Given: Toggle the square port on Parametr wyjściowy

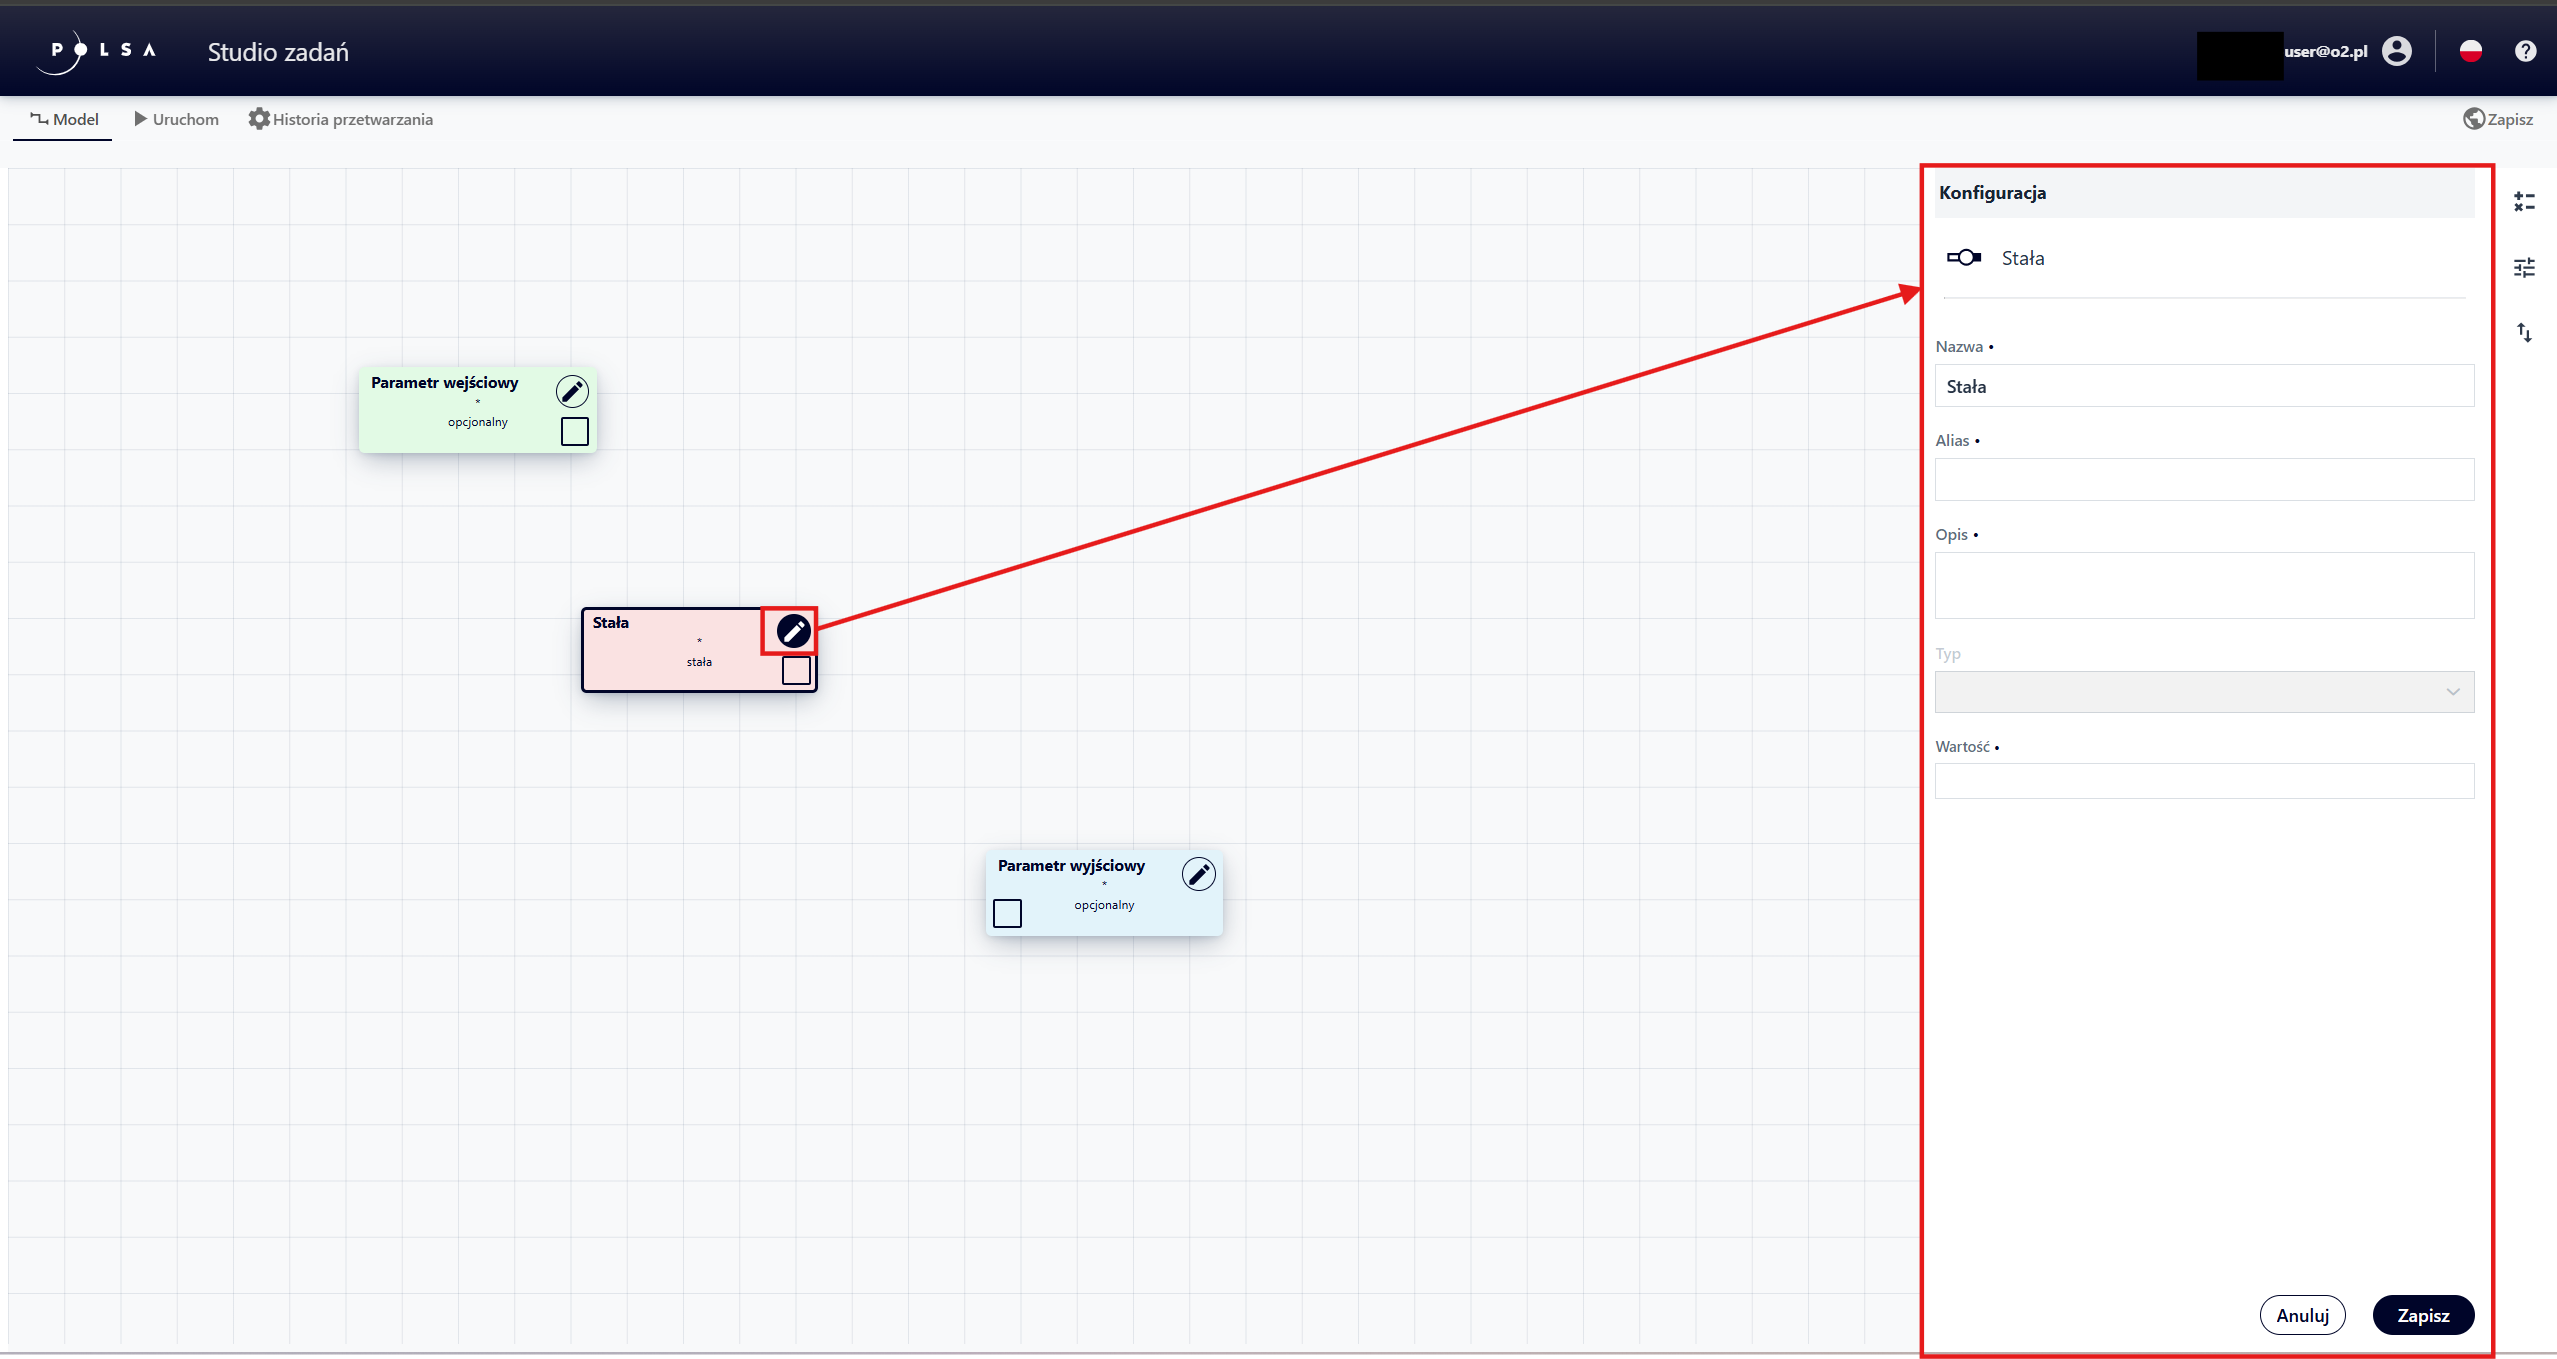Looking at the screenshot, I should click(x=1007, y=913).
